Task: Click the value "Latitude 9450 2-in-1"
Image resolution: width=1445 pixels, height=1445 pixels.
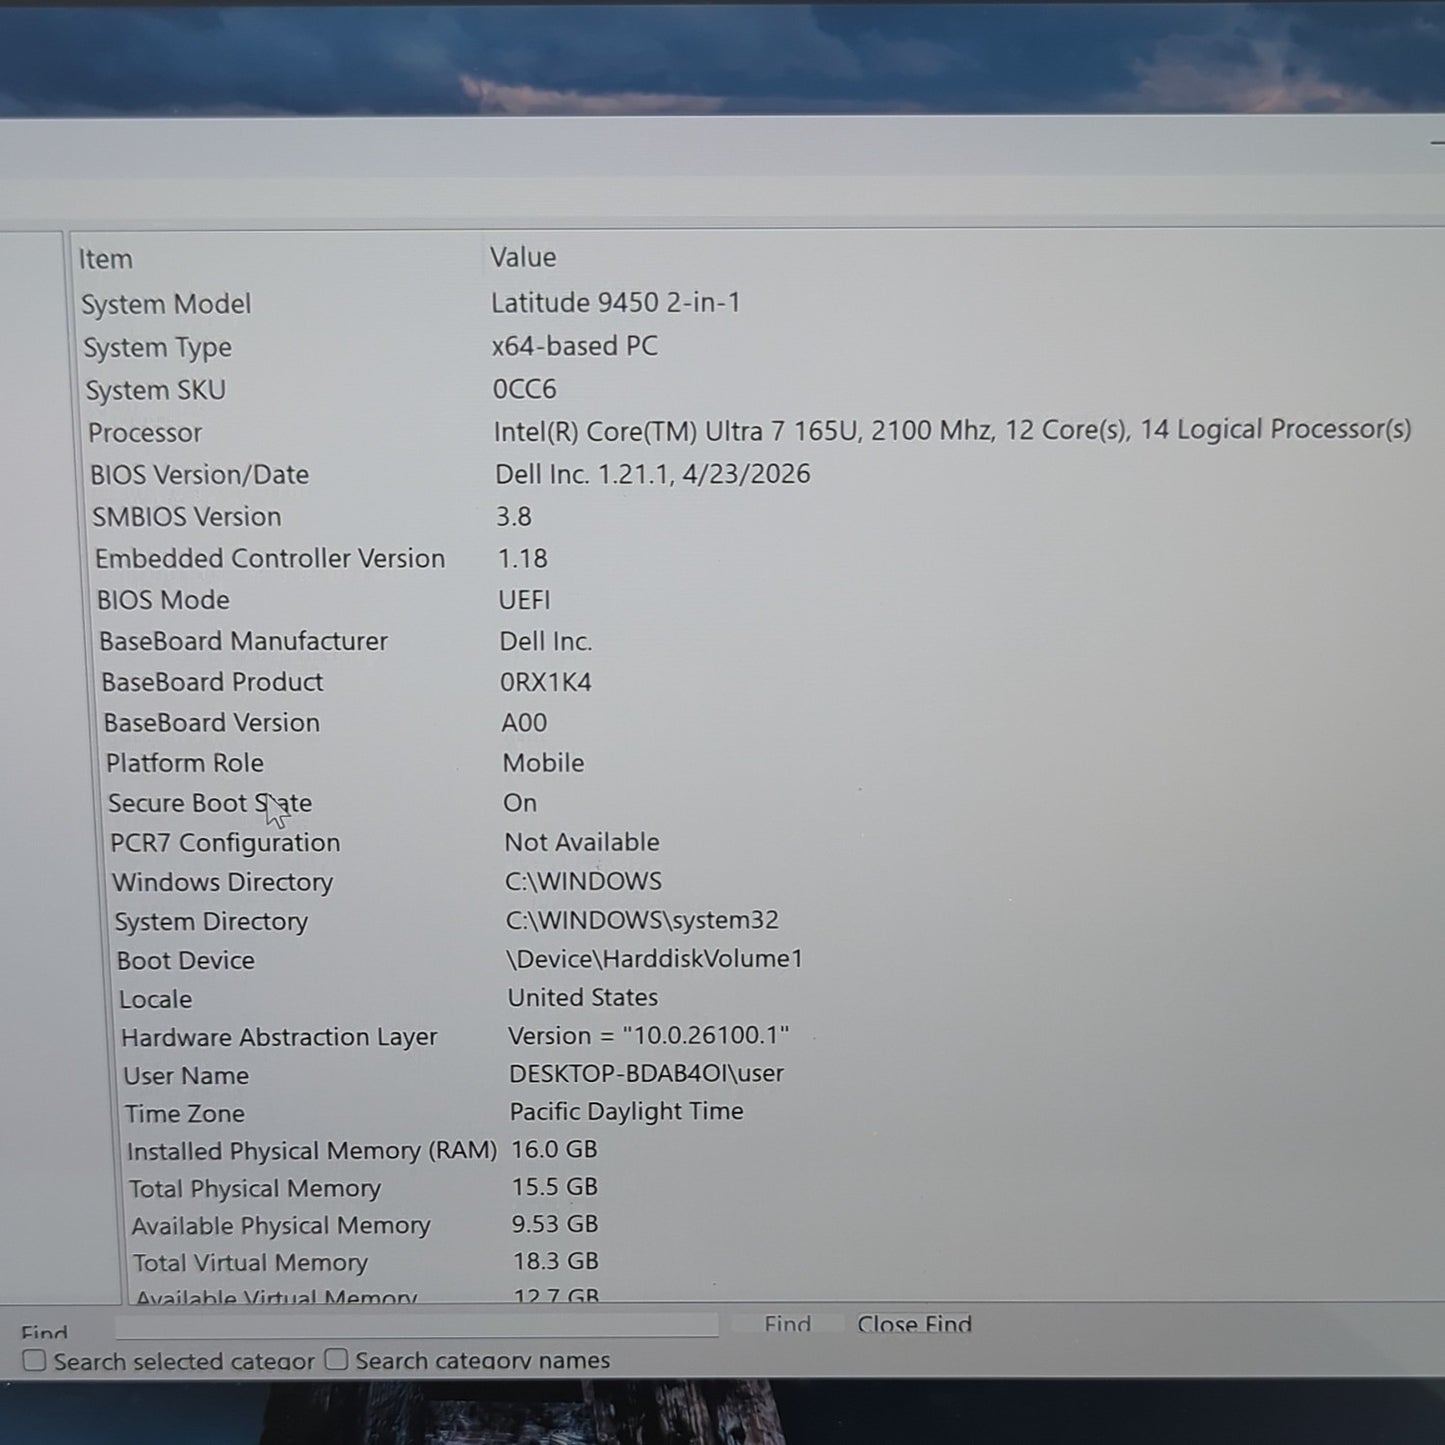Action: point(616,302)
